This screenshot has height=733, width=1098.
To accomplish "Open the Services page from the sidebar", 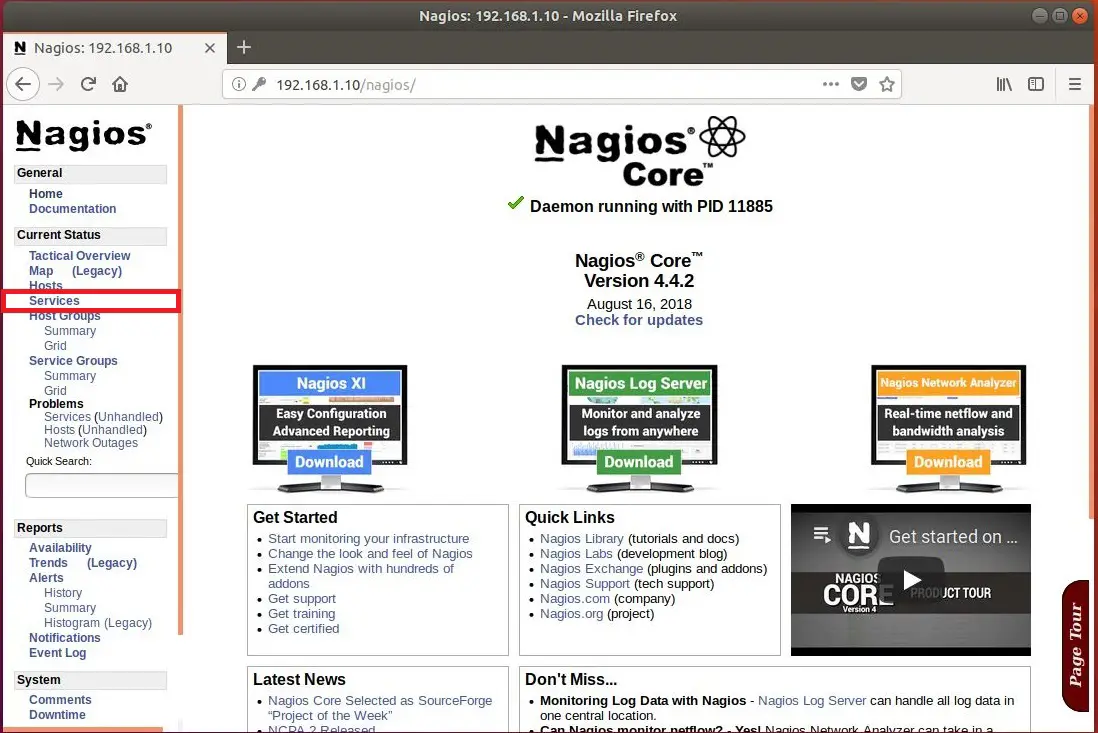I will pyautogui.click(x=56, y=300).
